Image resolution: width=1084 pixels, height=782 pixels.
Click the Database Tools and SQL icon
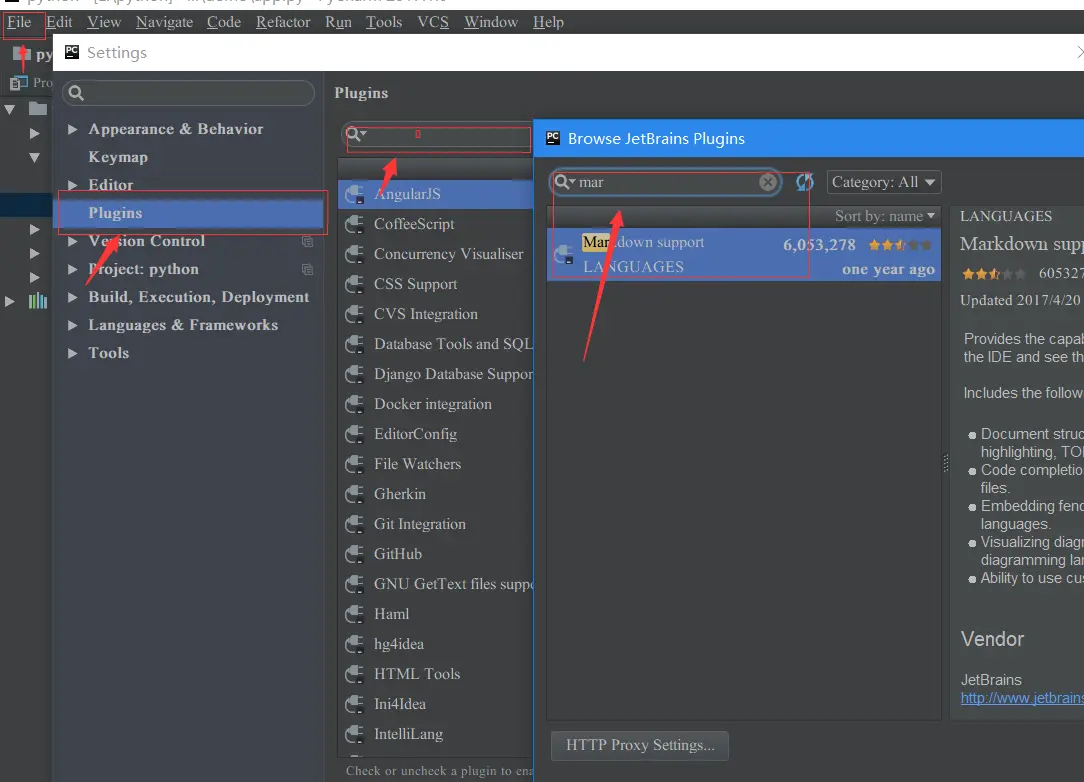tap(355, 344)
